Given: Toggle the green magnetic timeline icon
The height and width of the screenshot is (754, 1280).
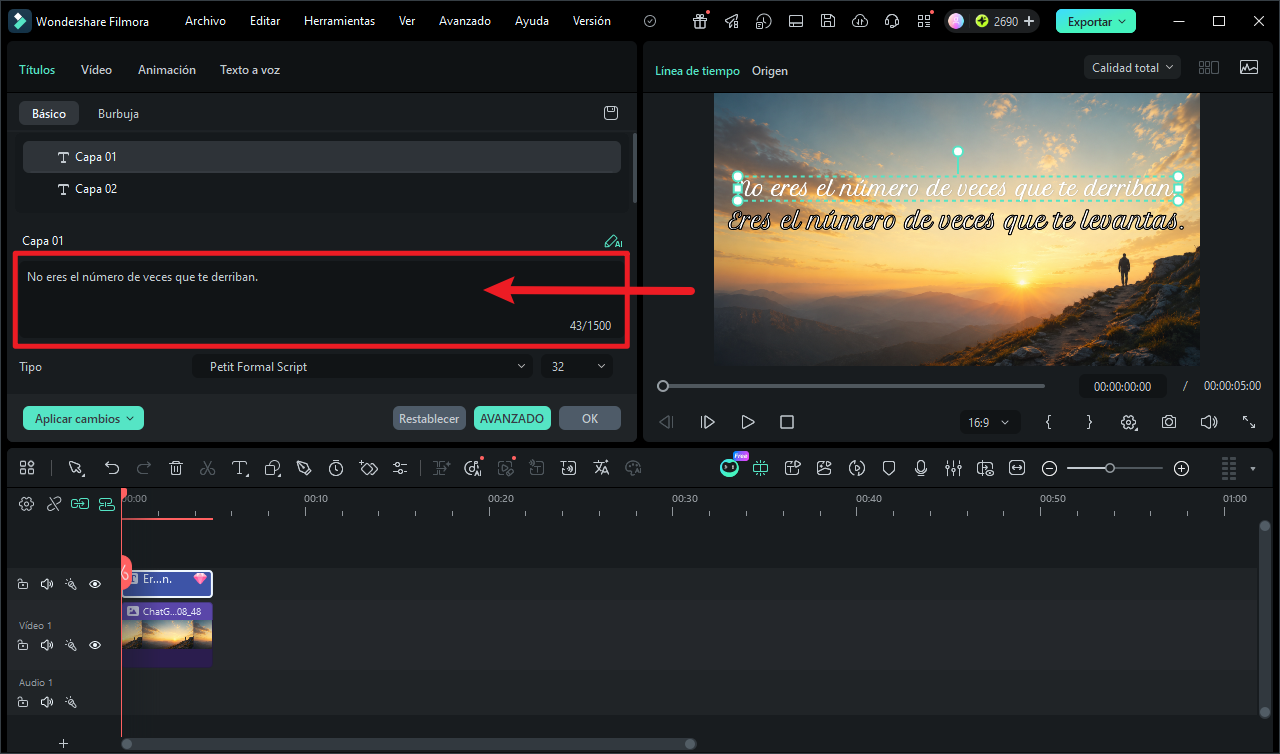Looking at the screenshot, I should (106, 504).
